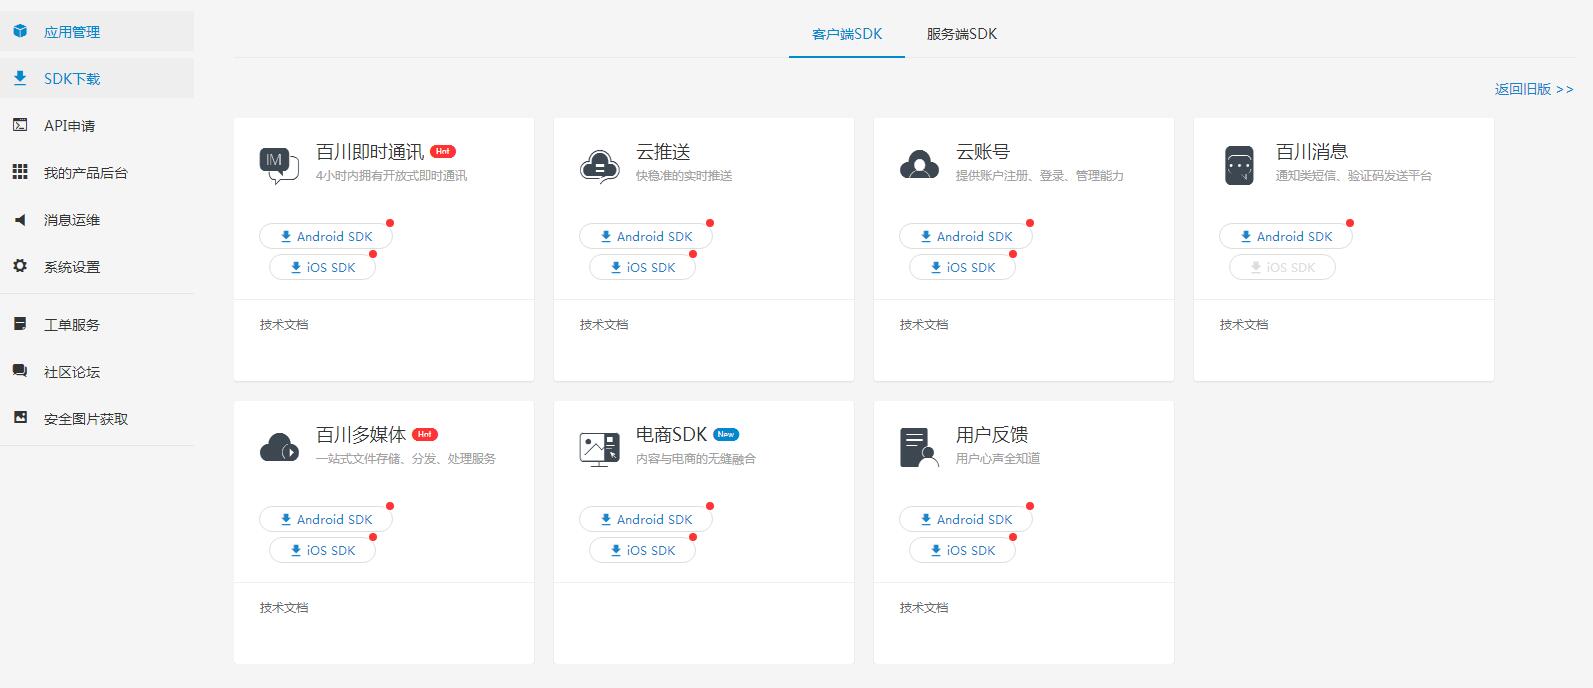Click description 内容与电商的无缝融合
This screenshot has width=1593, height=688.
coord(696,459)
